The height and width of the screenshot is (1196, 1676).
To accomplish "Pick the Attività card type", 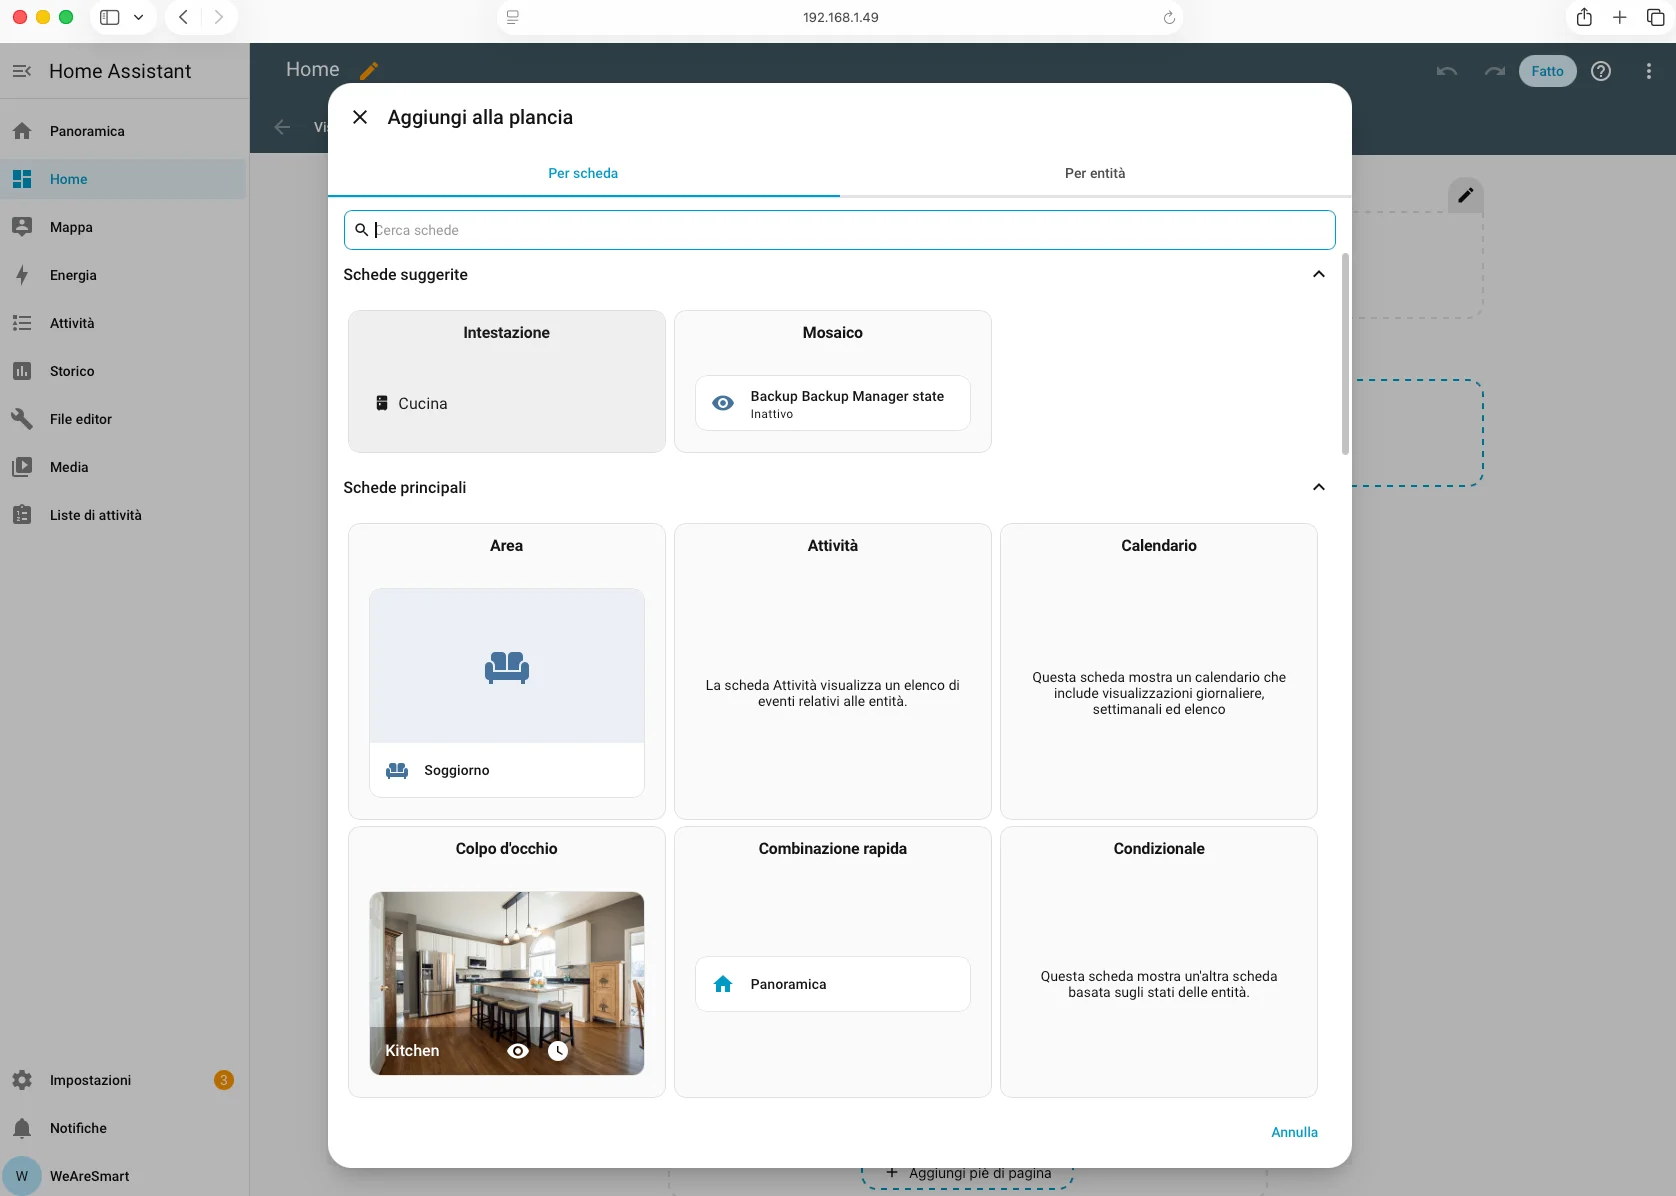I will coord(832,671).
